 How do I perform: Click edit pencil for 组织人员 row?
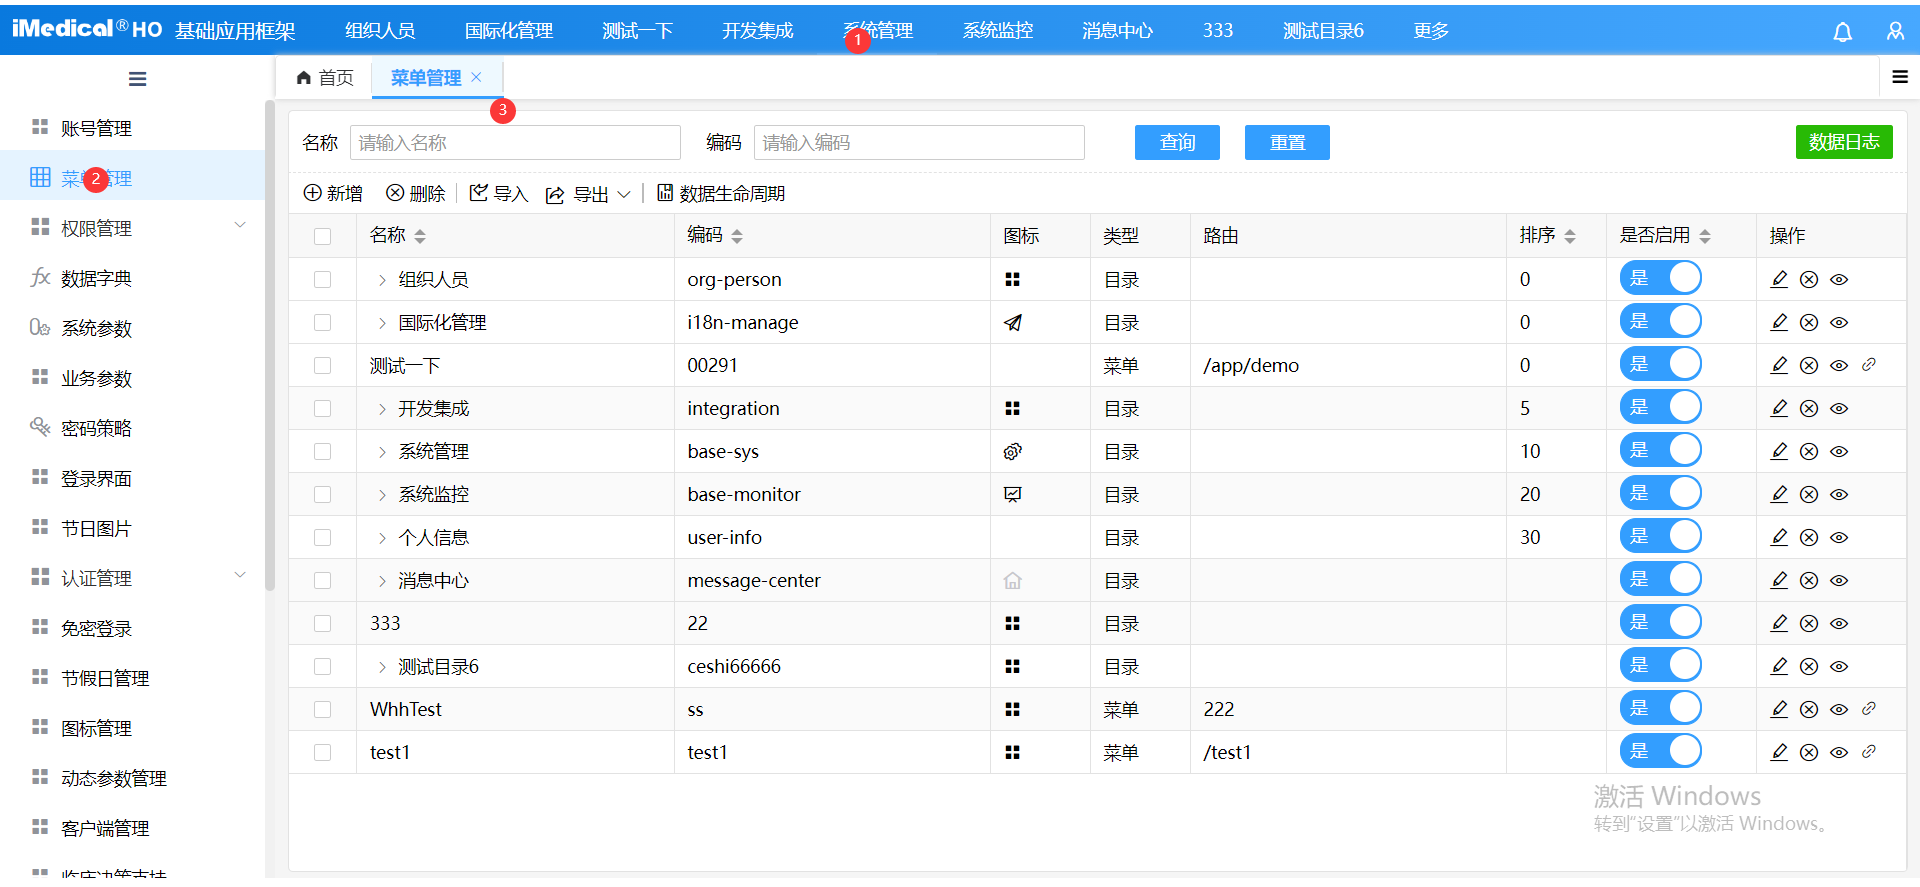coord(1779,280)
